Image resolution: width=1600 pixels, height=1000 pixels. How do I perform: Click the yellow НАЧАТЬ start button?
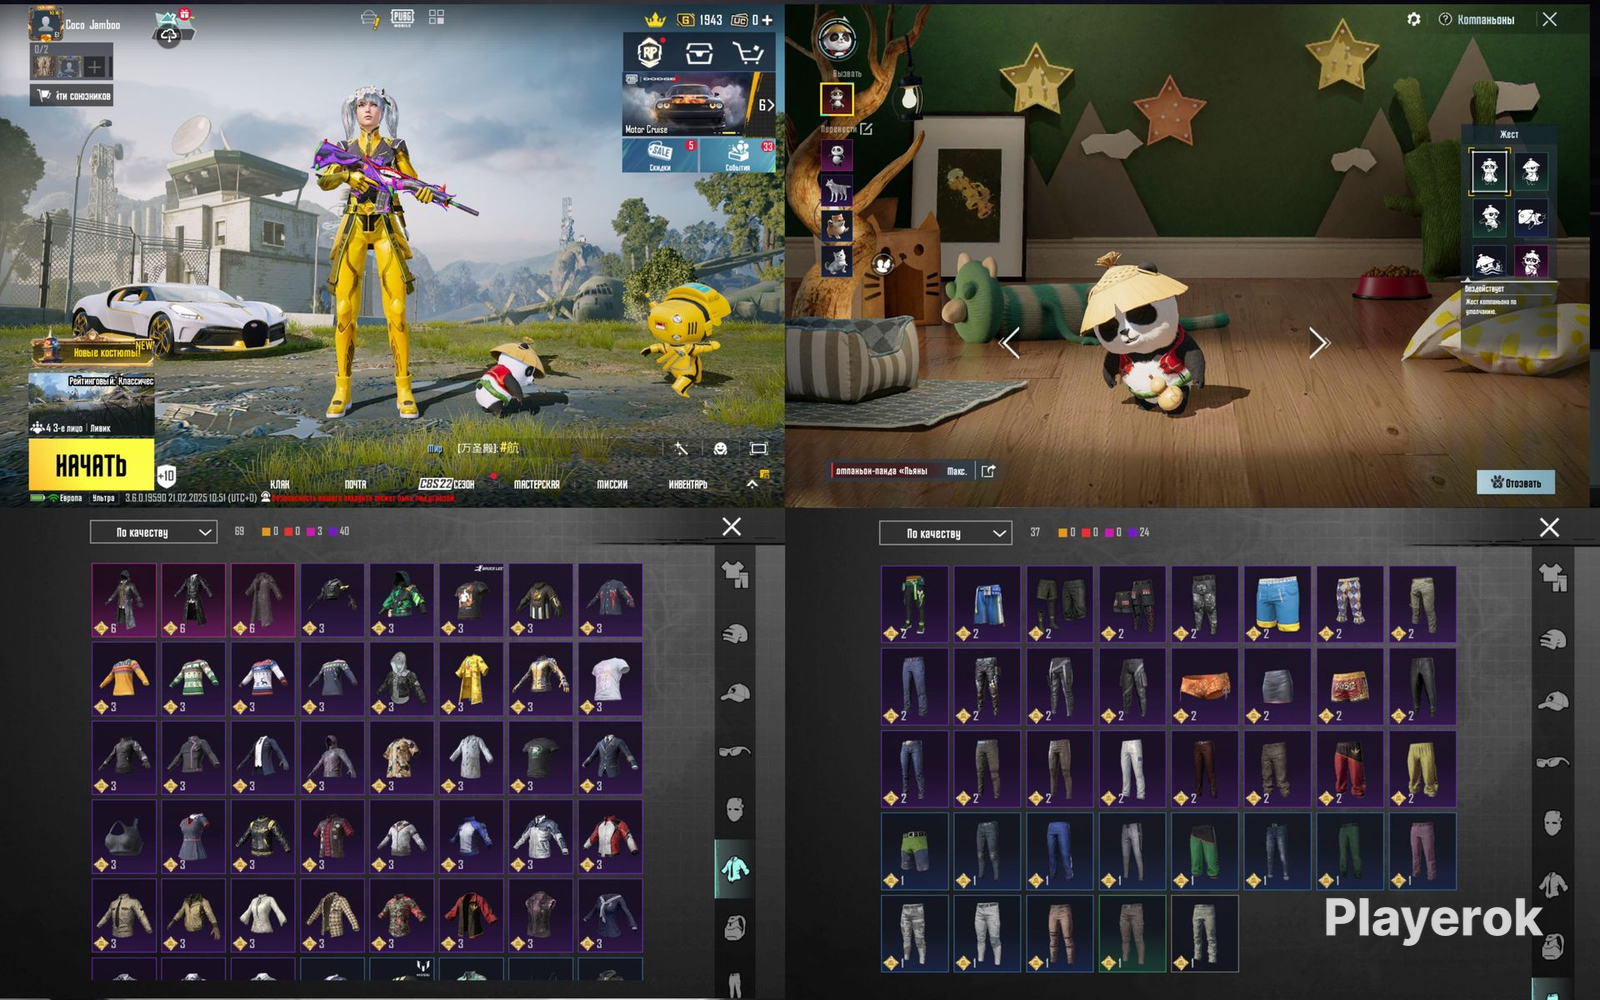91,465
